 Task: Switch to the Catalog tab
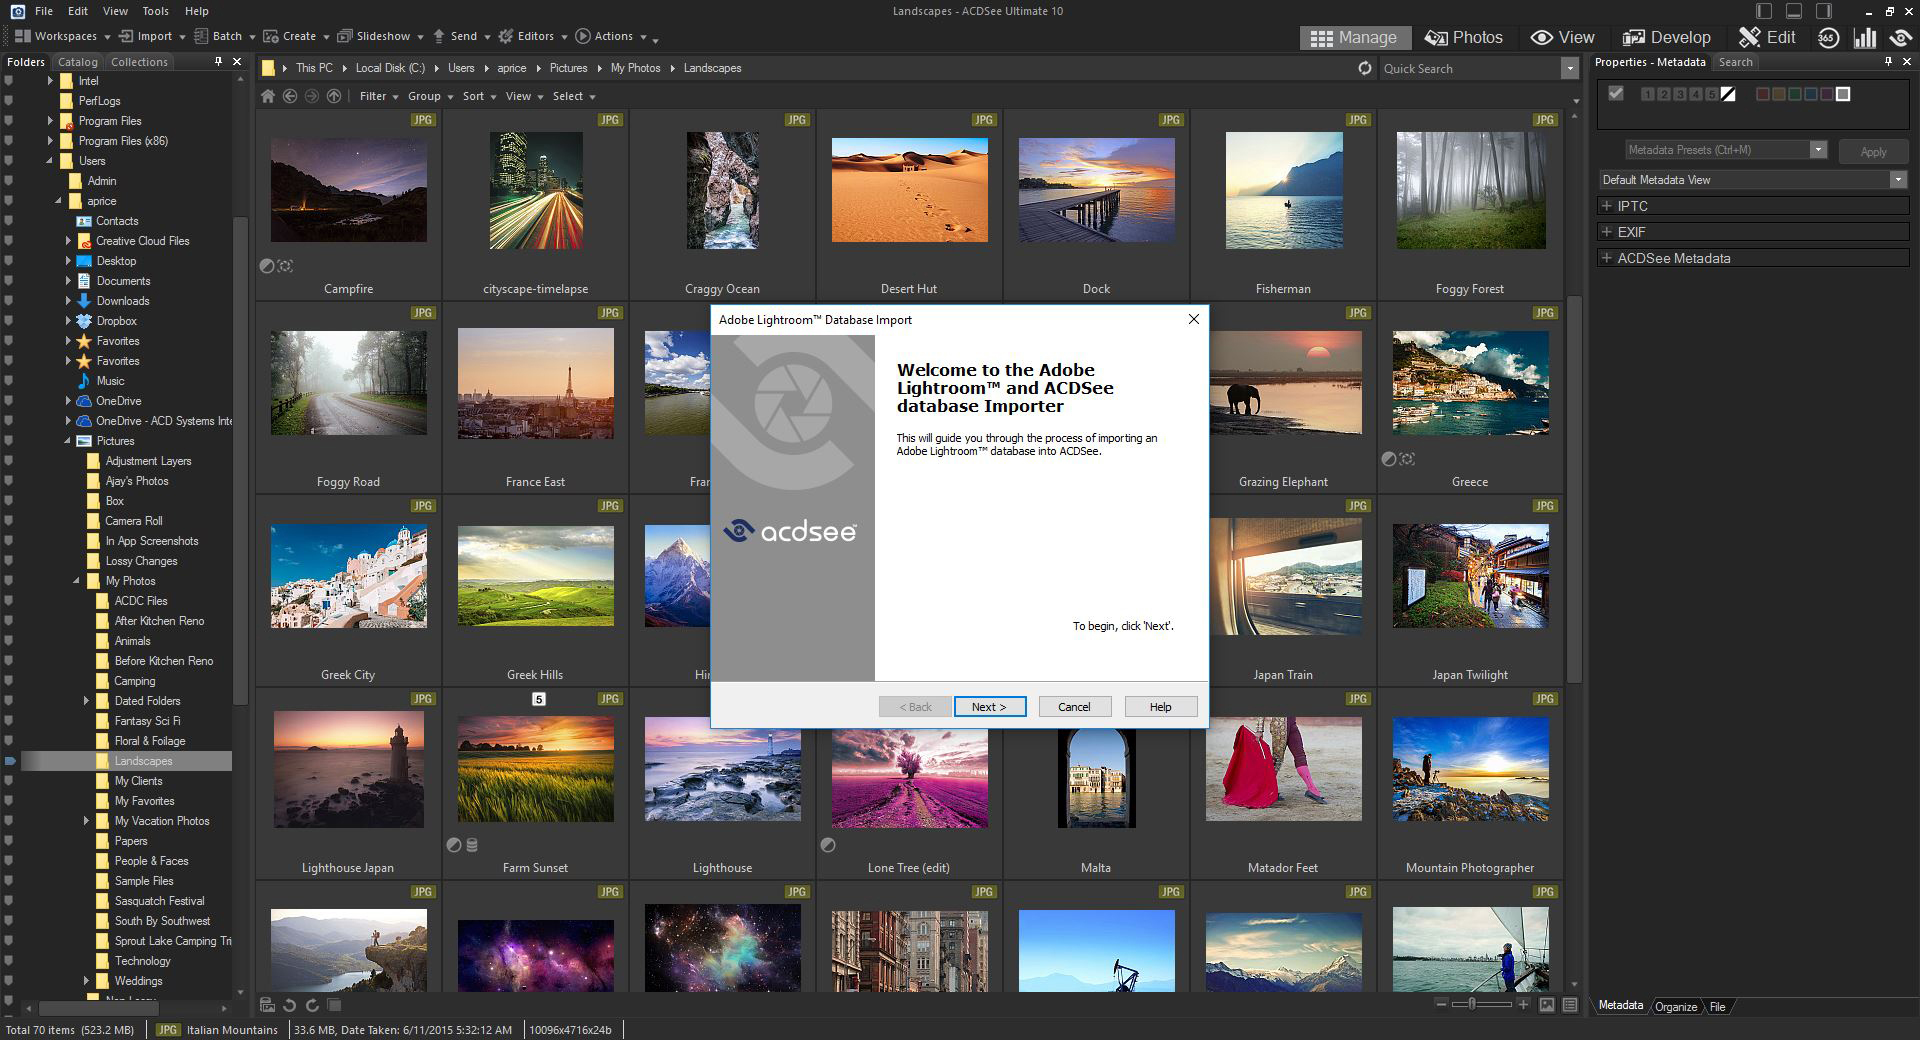[77, 62]
